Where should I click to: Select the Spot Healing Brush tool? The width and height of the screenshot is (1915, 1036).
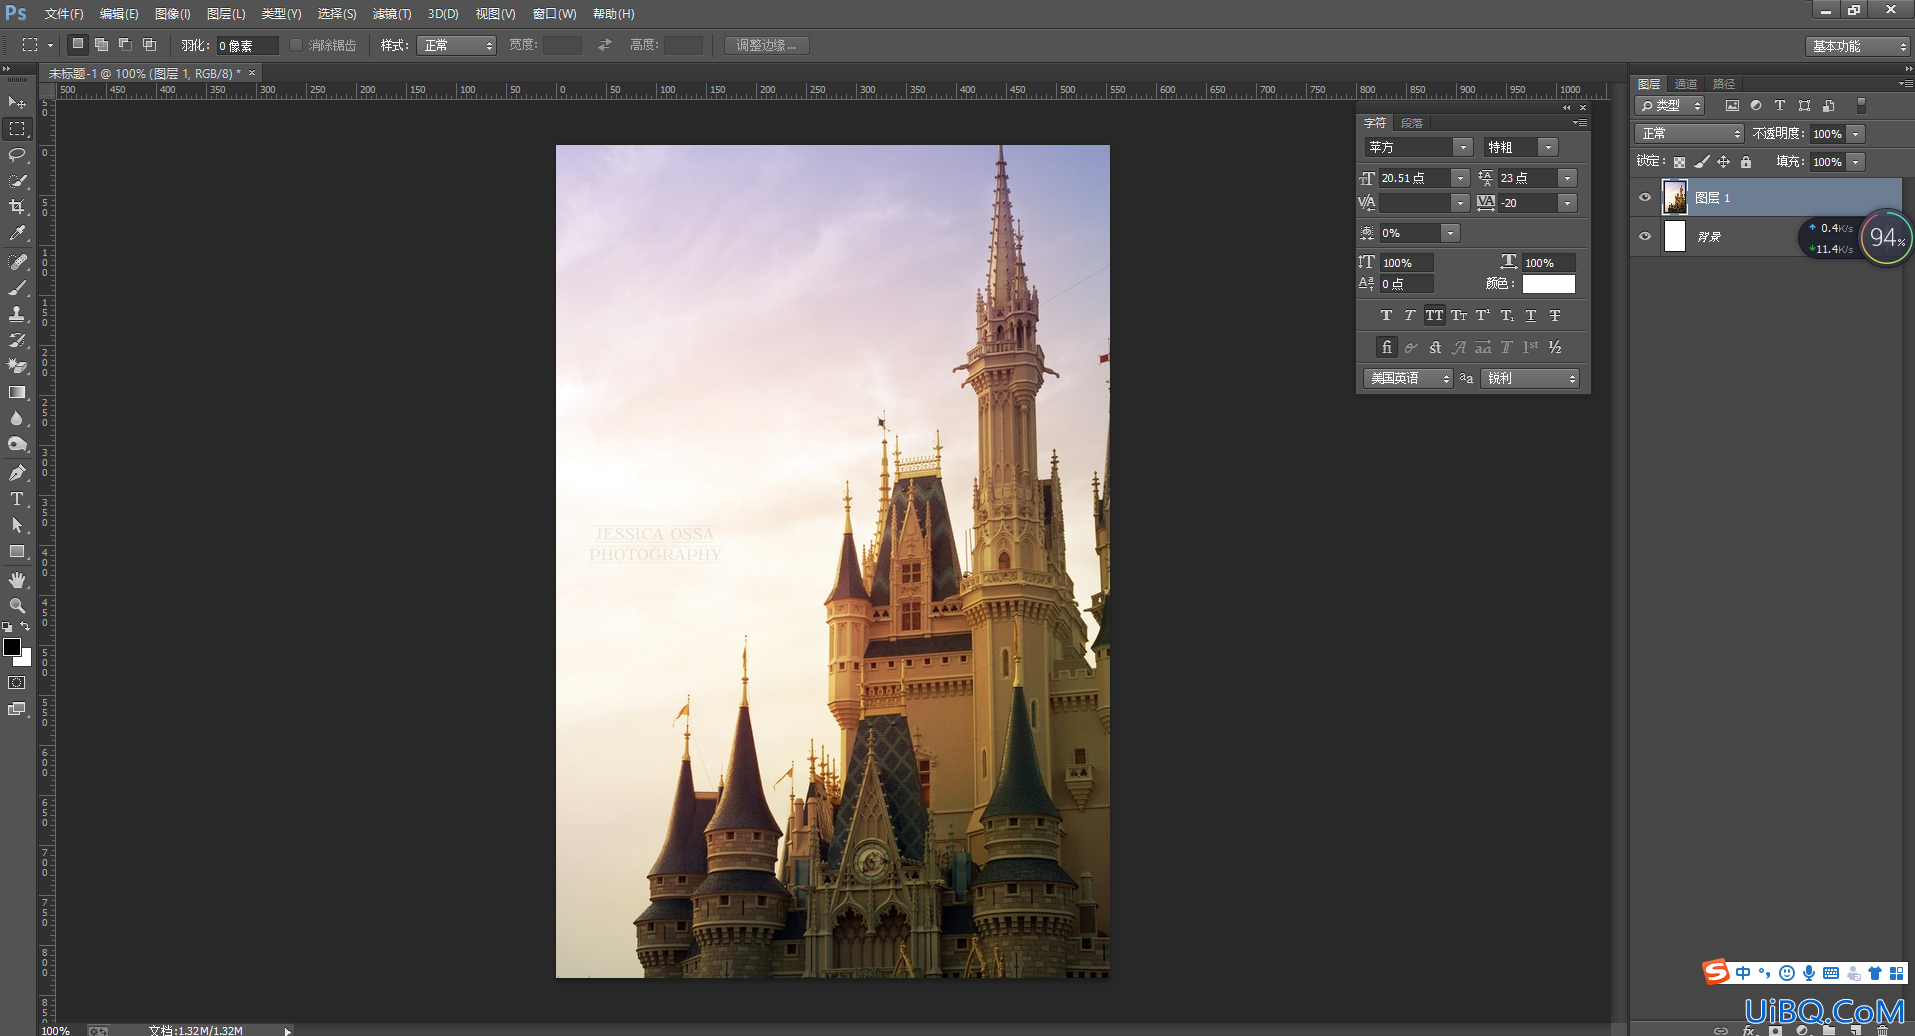17,262
